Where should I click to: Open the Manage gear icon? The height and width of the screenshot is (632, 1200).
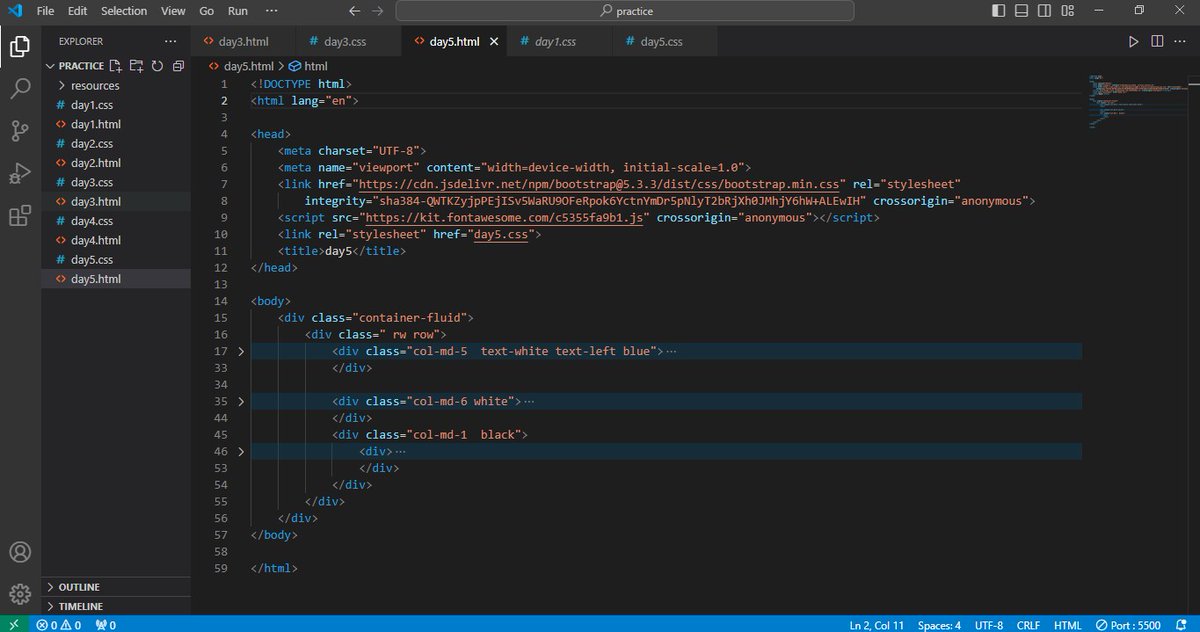[20, 593]
